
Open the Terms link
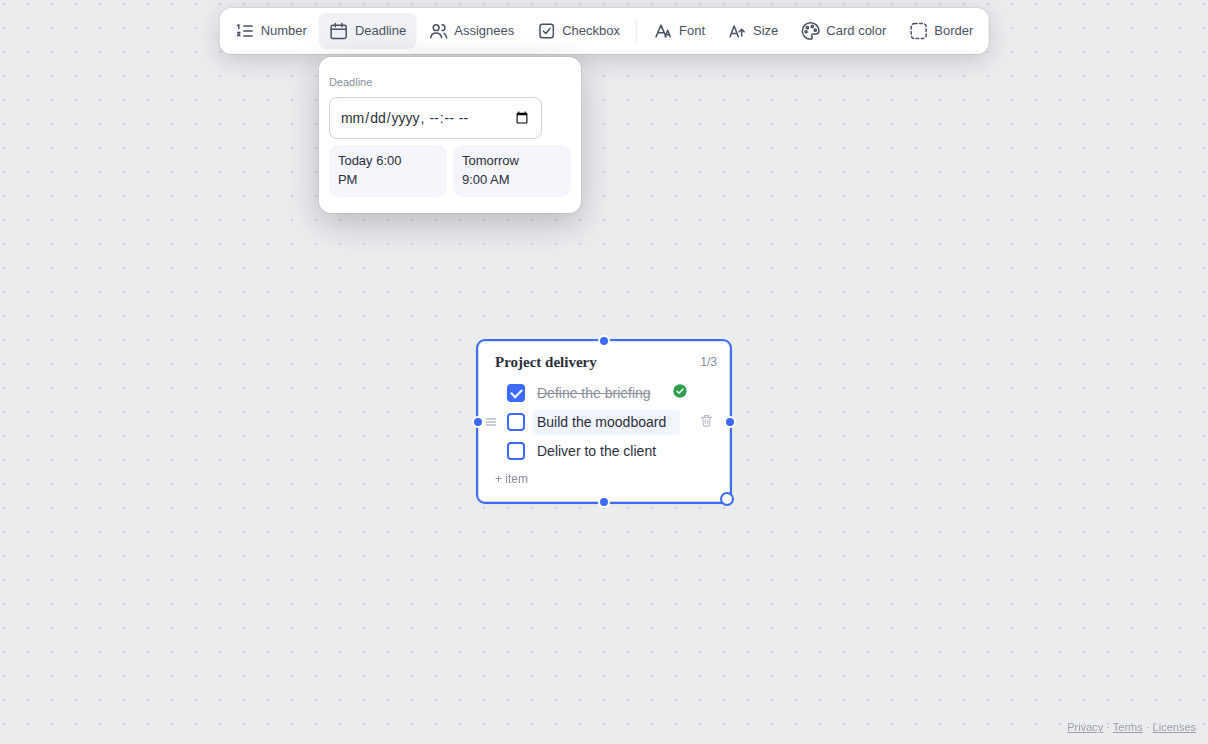point(1127,727)
